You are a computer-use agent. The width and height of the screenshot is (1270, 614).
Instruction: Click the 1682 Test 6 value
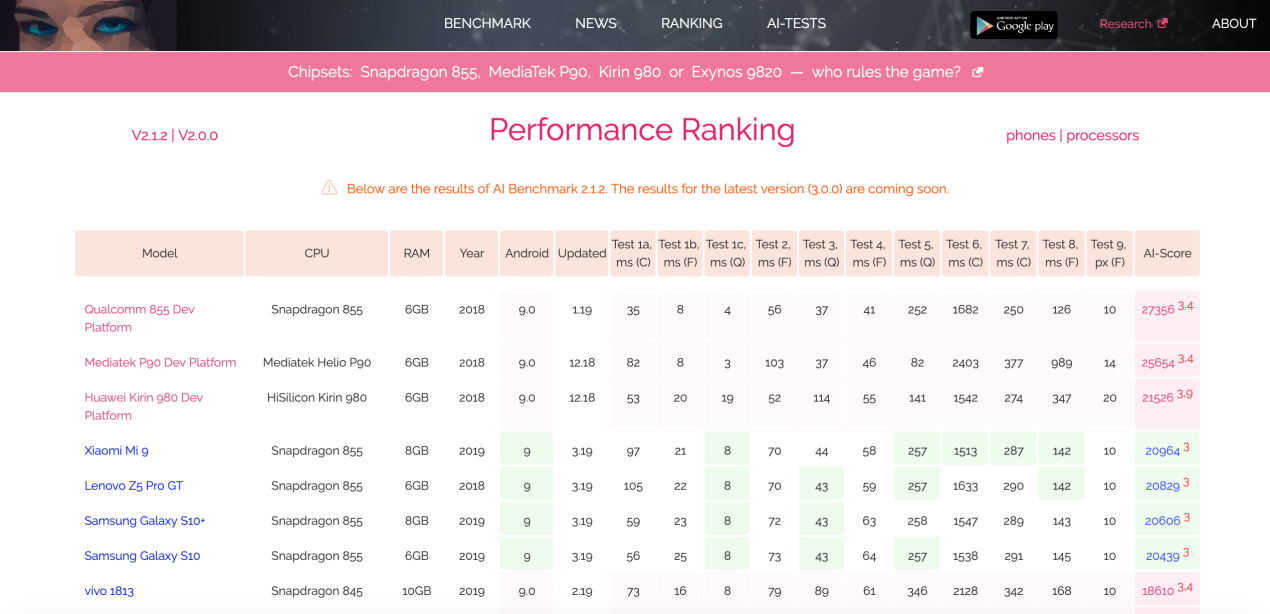(x=965, y=310)
